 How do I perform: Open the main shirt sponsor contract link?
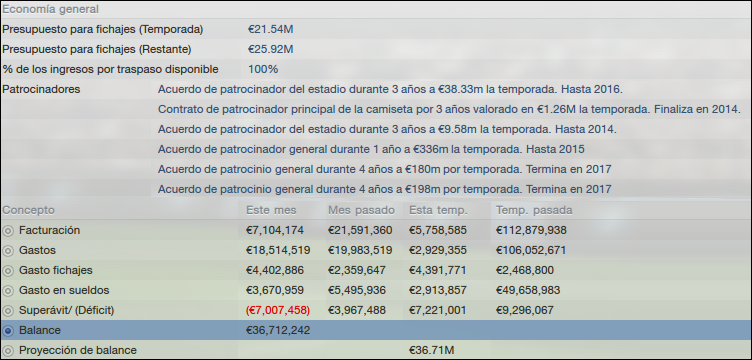pos(449,109)
